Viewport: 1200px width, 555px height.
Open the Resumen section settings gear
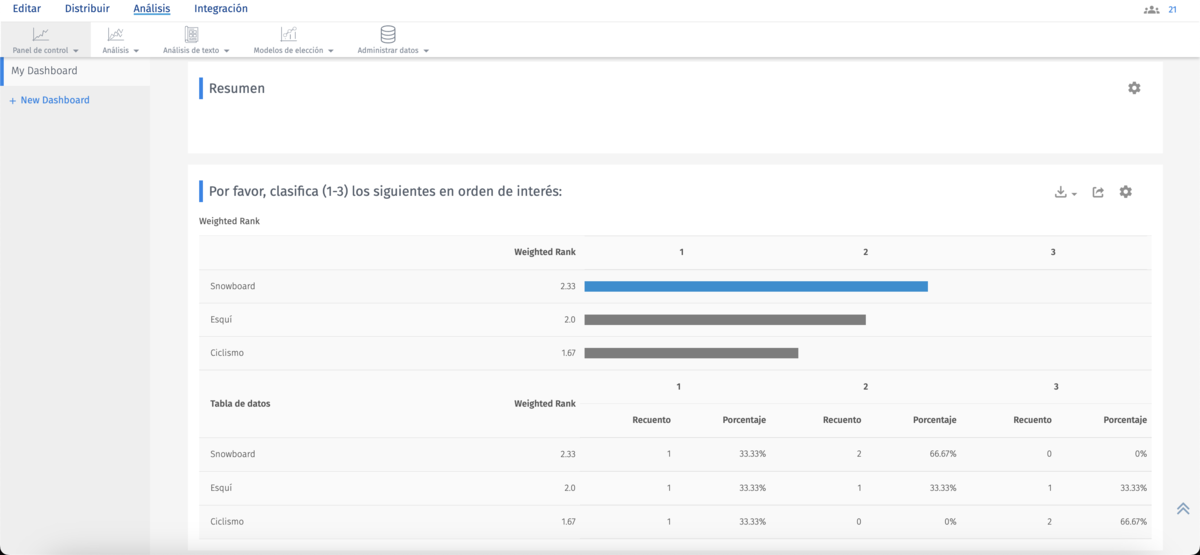pos(1134,88)
